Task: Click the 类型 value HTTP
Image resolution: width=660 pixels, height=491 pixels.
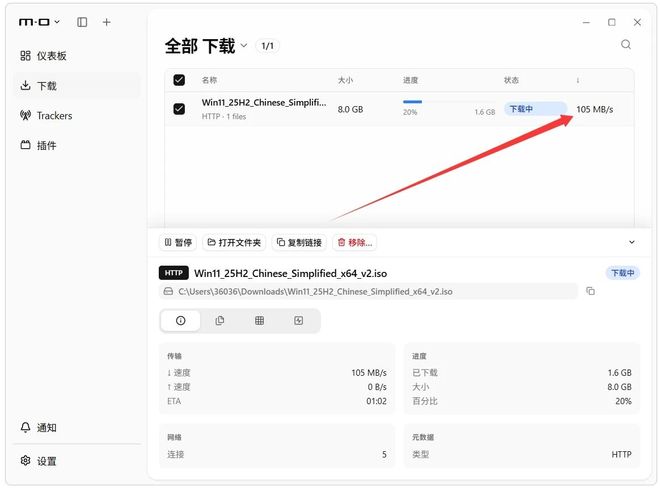Action: [621, 454]
